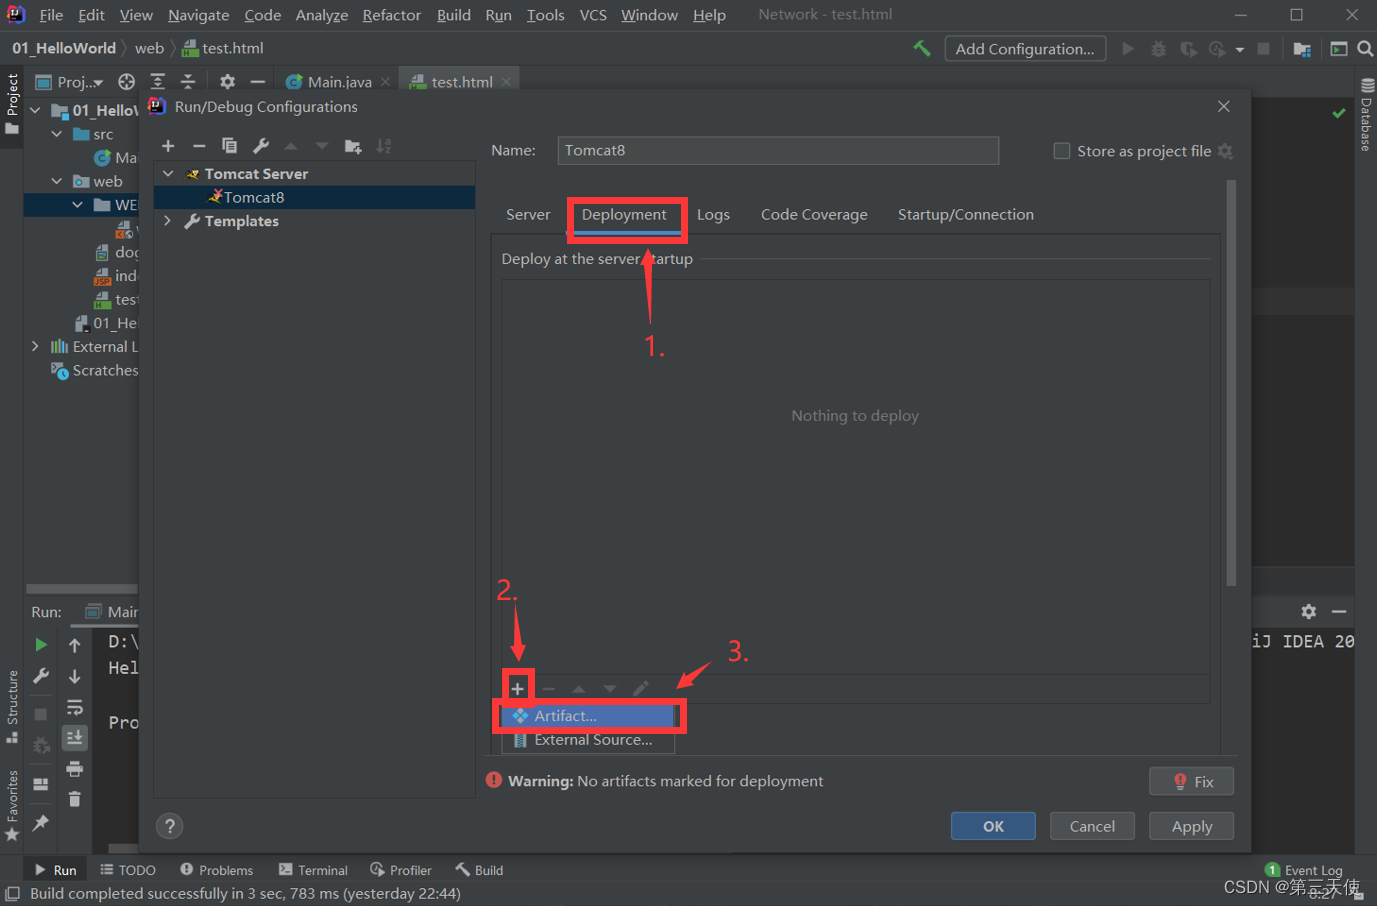Click the add new configuration plus icon

168,146
